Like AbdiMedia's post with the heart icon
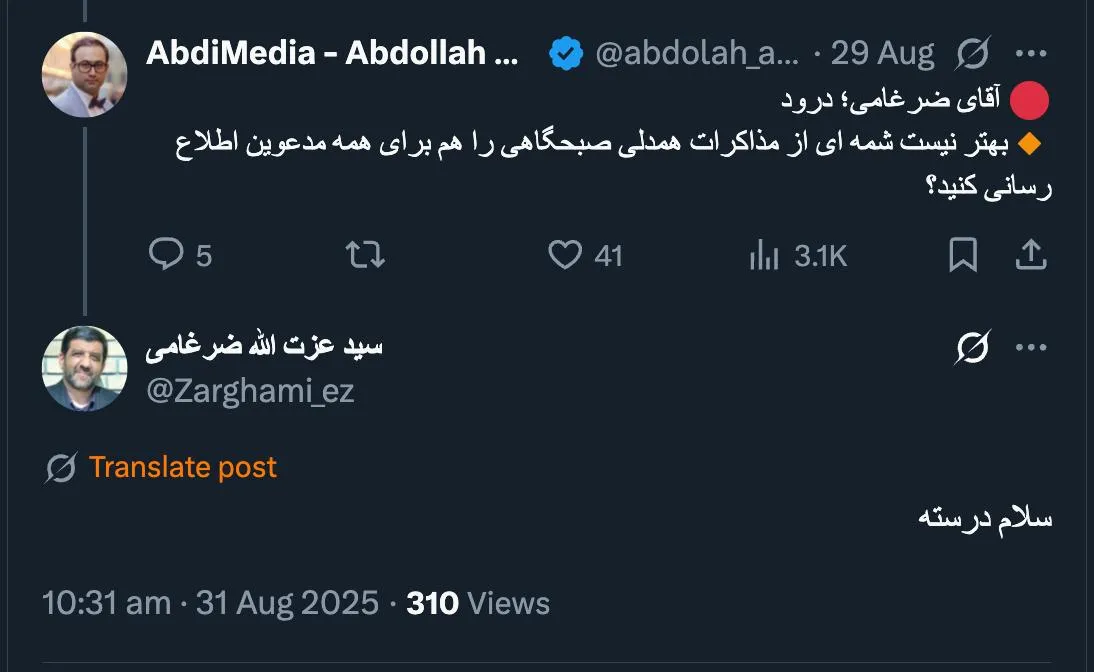The width and height of the screenshot is (1094, 672). [x=565, y=256]
